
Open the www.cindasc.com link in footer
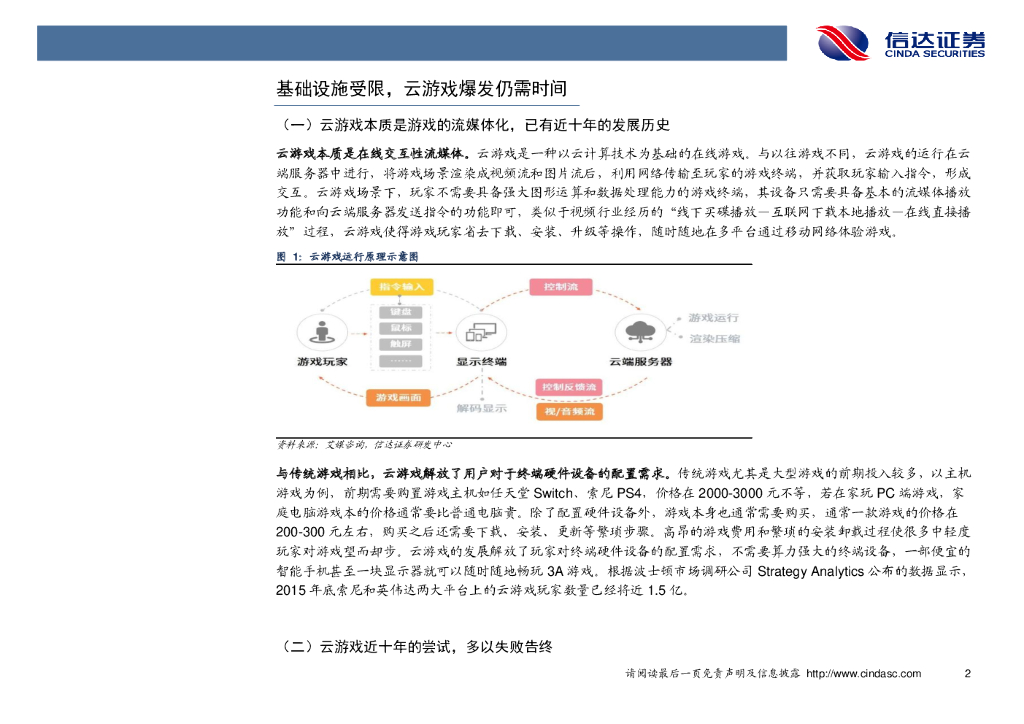click(863, 673)
